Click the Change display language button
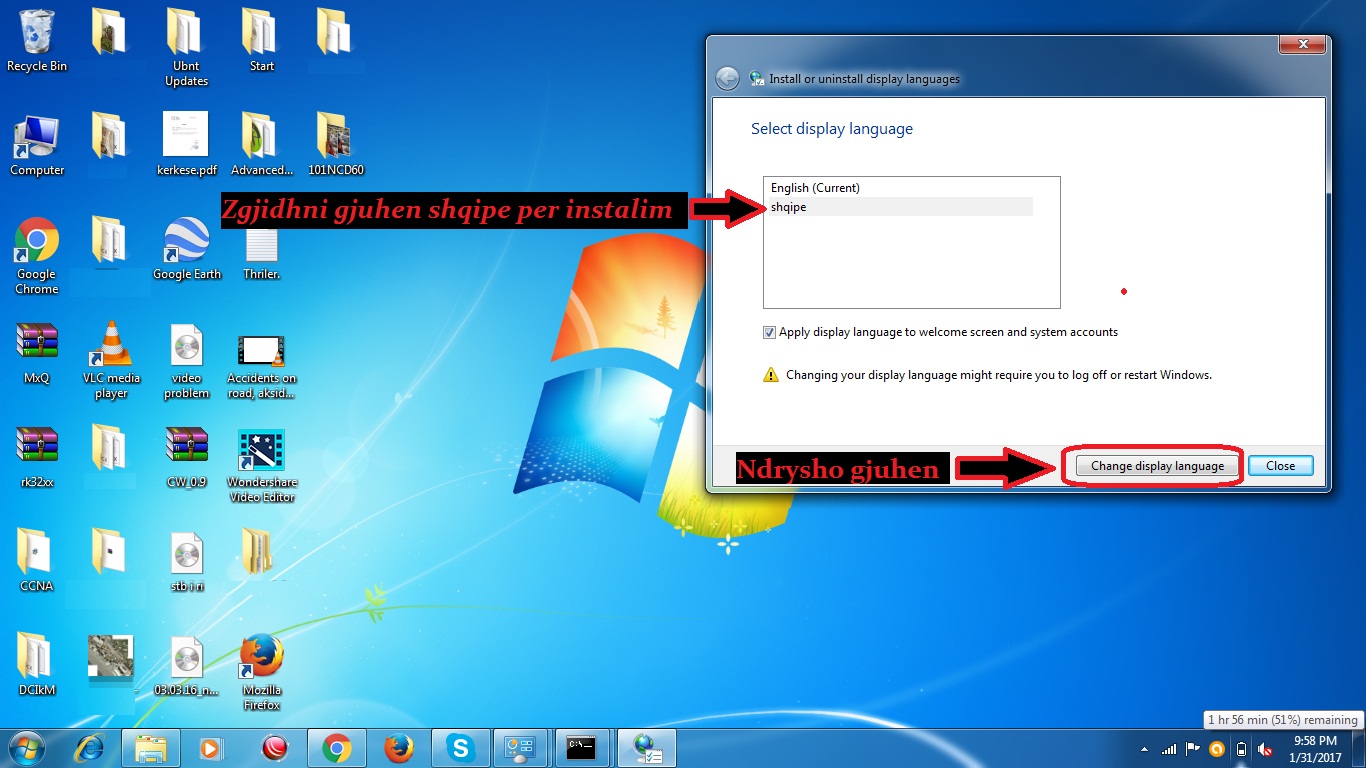 pyautogui.click(x=1157, y=466)
